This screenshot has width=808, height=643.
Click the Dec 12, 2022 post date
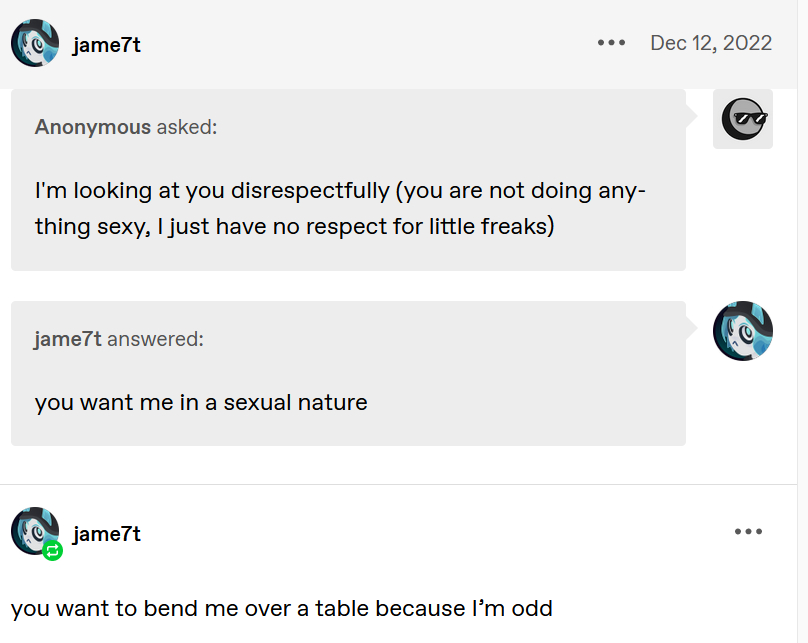point(711,43)
